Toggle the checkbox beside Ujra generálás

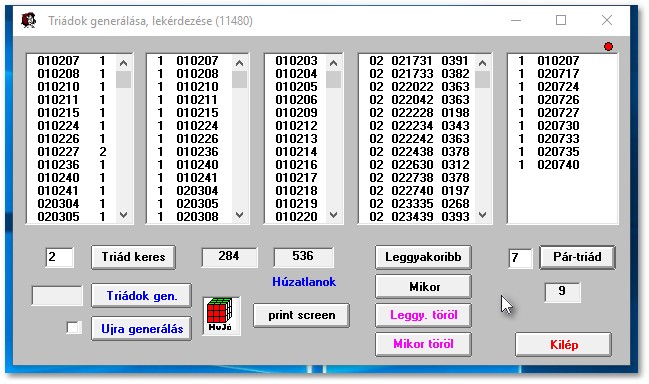coord(74,328)
